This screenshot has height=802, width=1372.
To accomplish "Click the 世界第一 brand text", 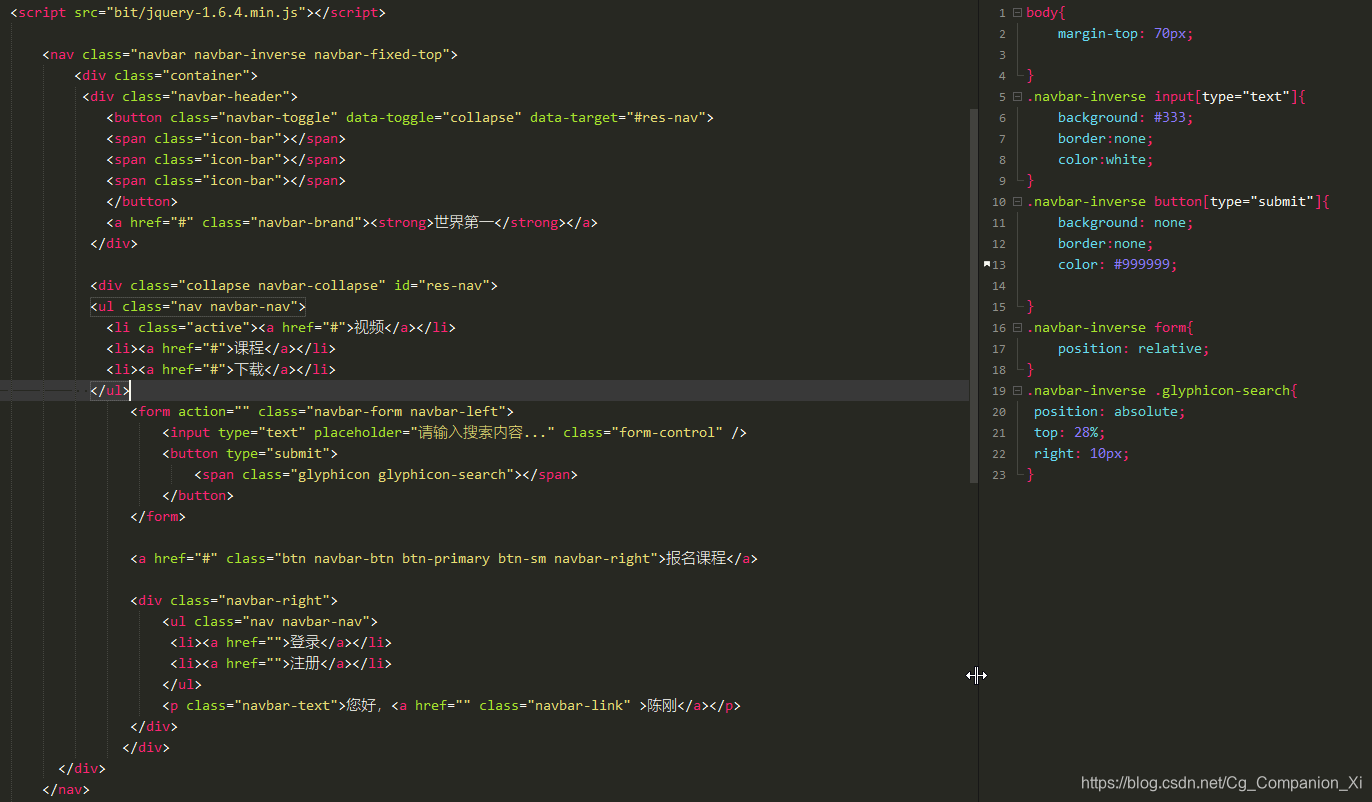I will (x=464, y=222).
